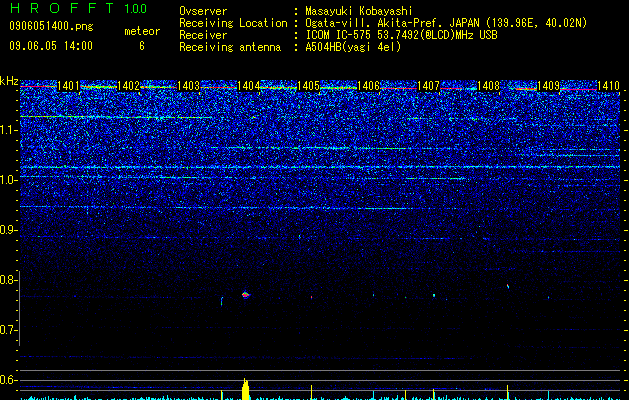
Task: Select the 1404 time marker label
Action: tap(248, 86)
